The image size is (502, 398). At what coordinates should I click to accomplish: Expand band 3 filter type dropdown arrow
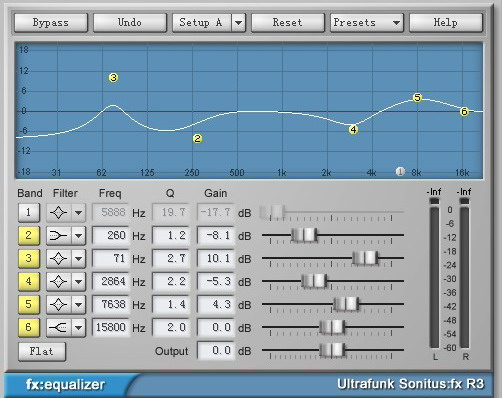pyautogui.click(x=78, y=259)
